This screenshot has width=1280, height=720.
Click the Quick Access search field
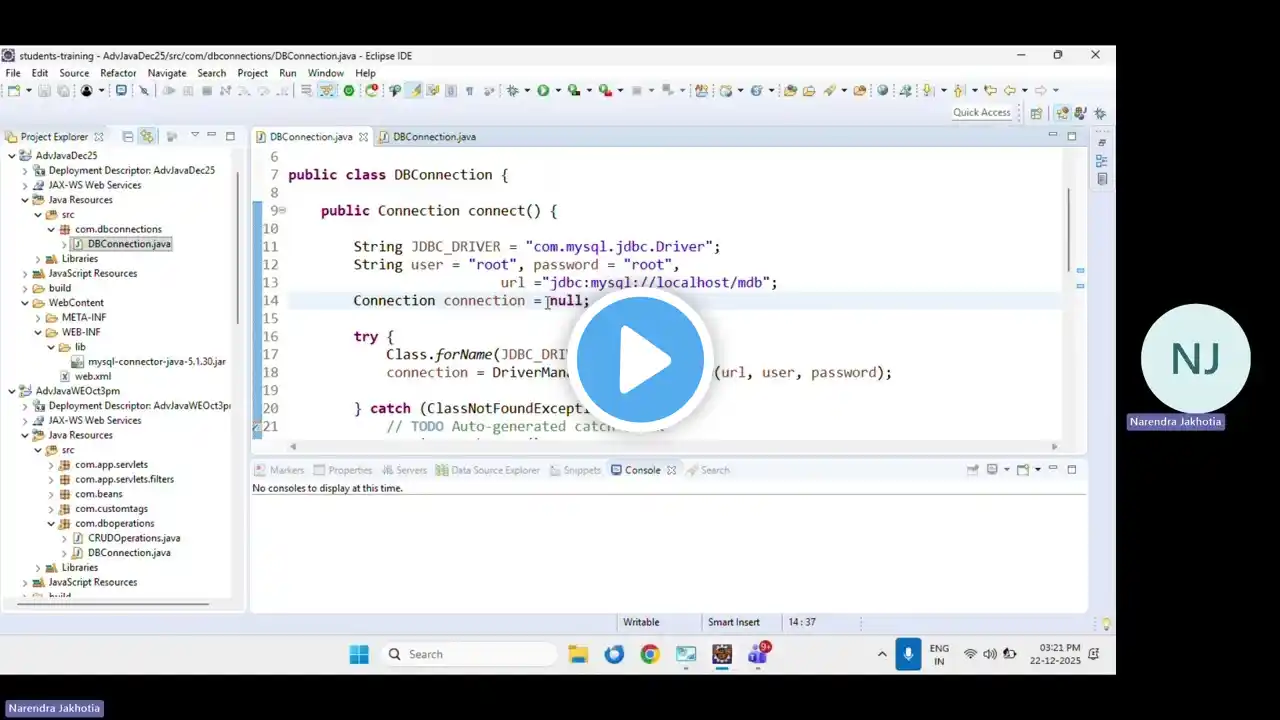coord(982,113)
